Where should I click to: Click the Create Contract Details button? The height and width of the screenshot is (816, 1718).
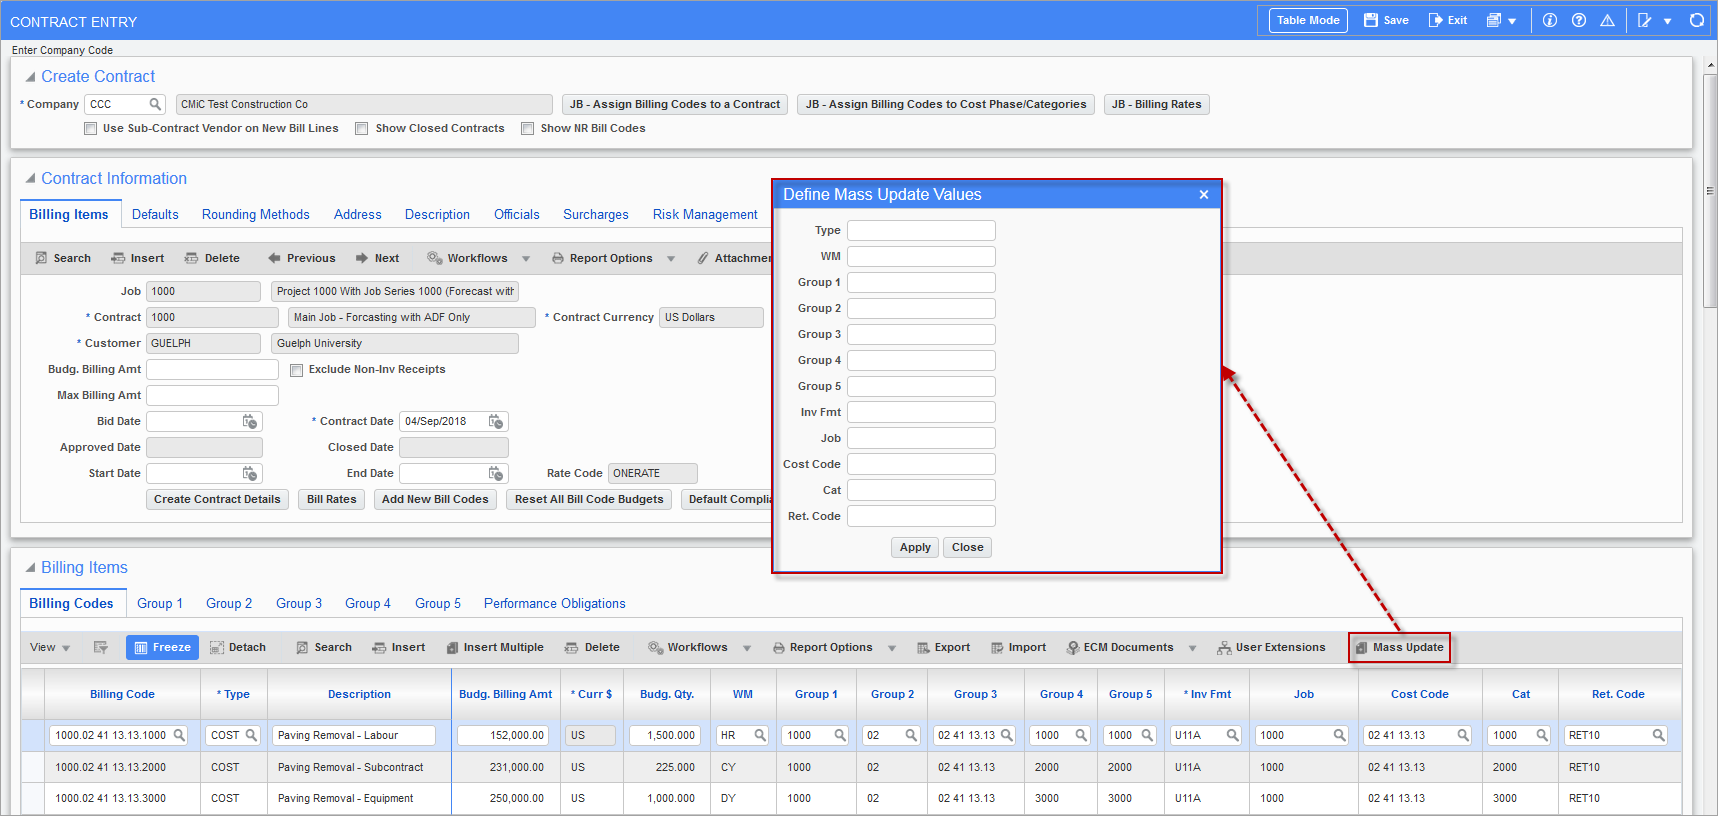(217, 500)
